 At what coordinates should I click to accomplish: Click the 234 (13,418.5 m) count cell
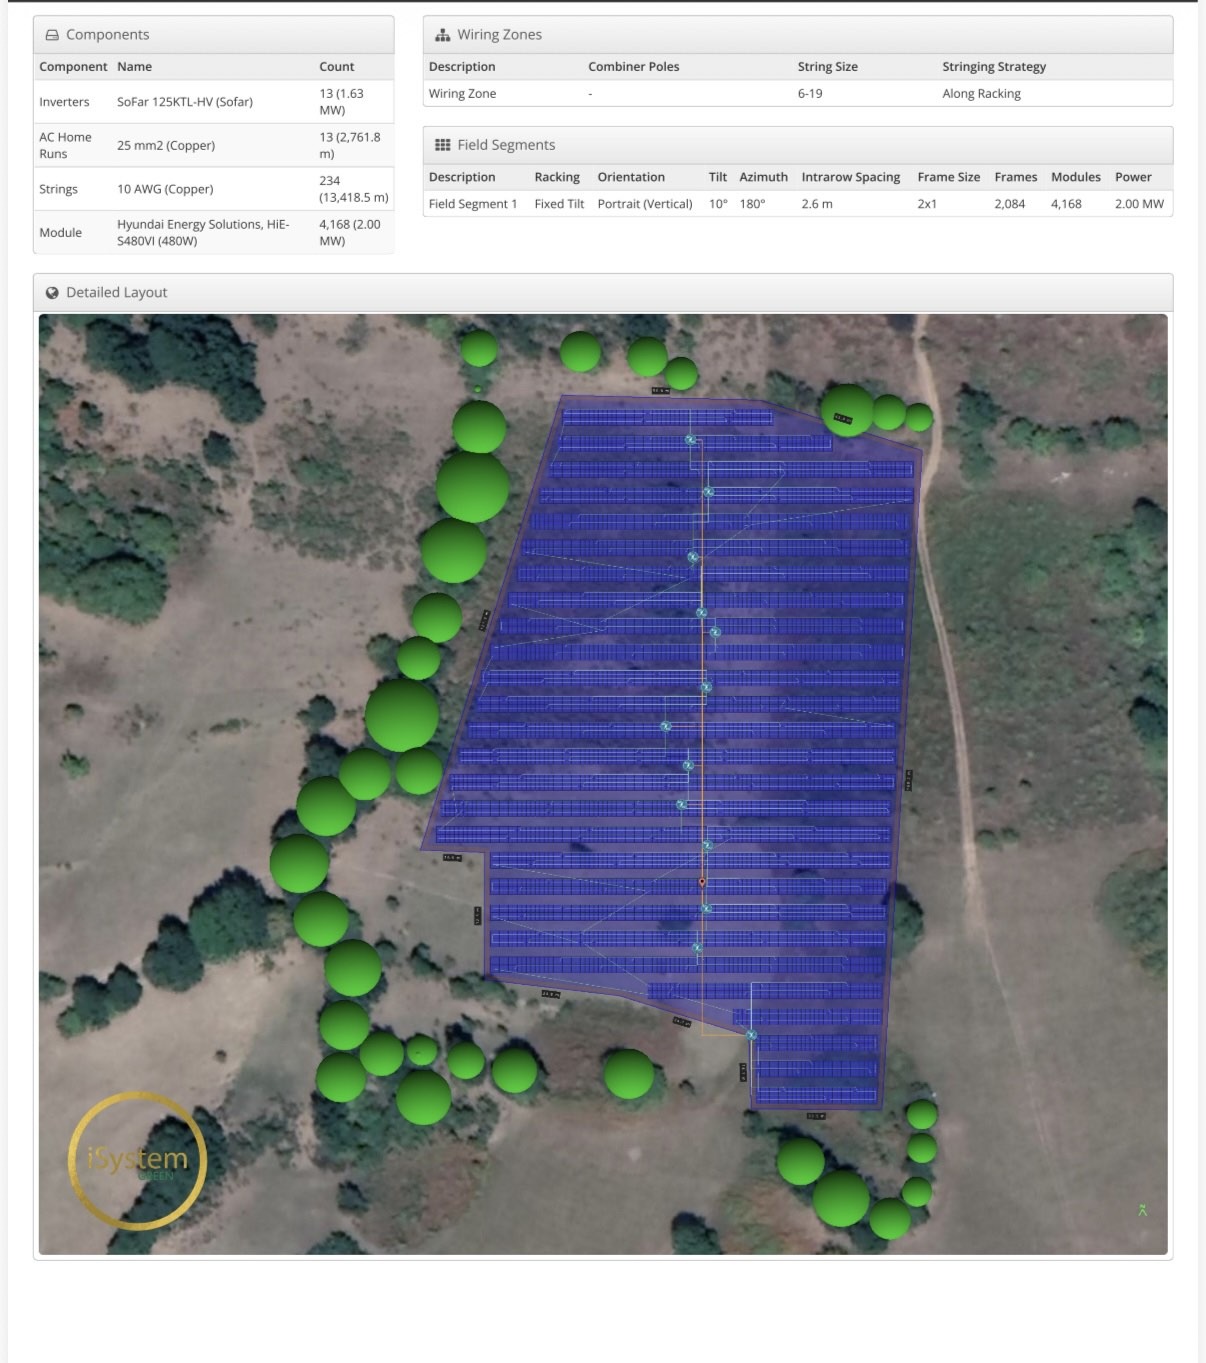click(x=354, y=189)
